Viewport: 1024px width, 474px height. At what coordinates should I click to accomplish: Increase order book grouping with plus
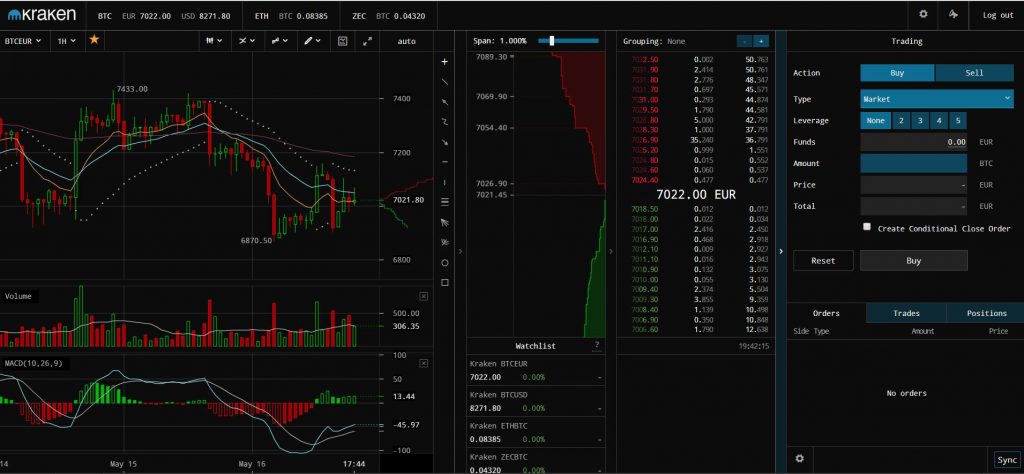(x=760, y=41)
